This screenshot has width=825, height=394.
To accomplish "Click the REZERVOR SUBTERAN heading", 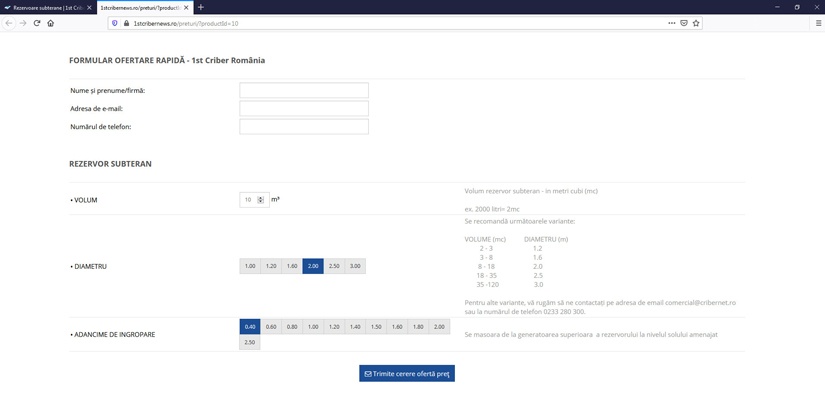I will 110,164.
